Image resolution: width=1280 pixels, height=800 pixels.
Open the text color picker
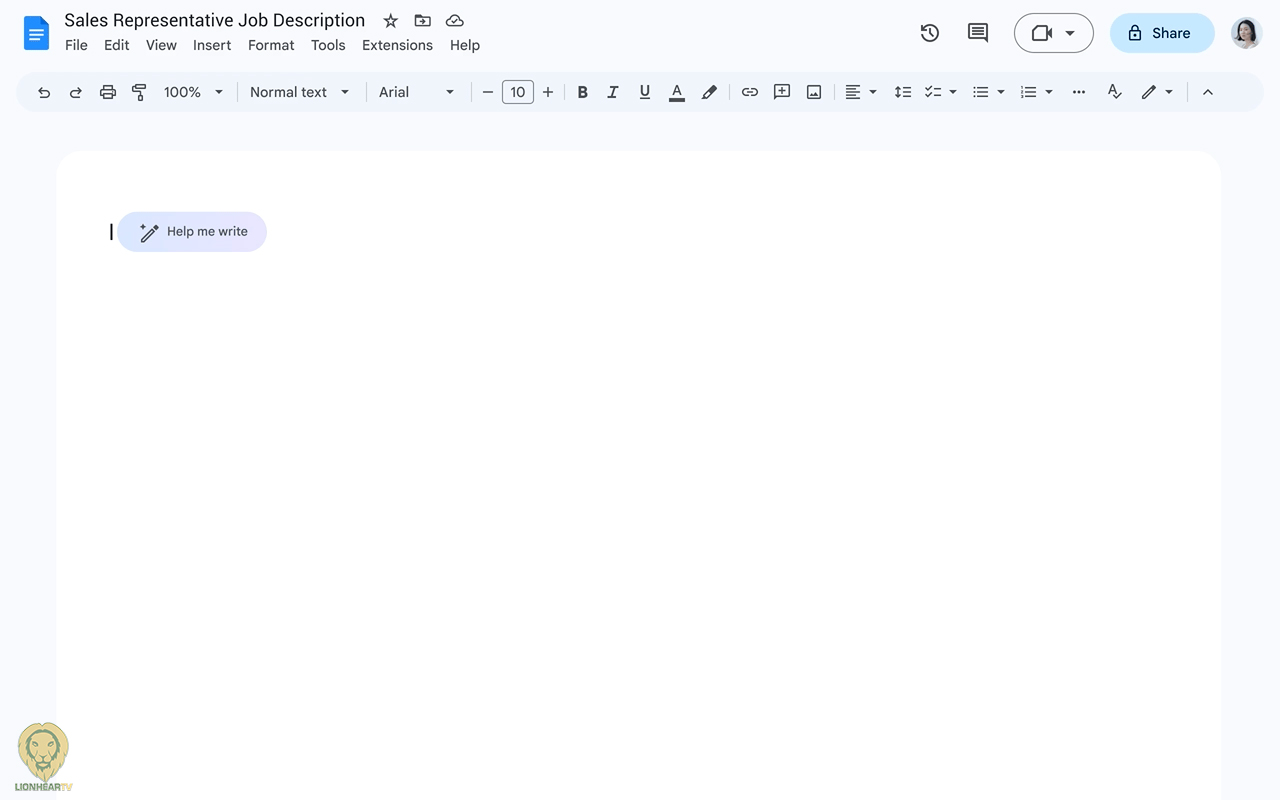(677, 92)
